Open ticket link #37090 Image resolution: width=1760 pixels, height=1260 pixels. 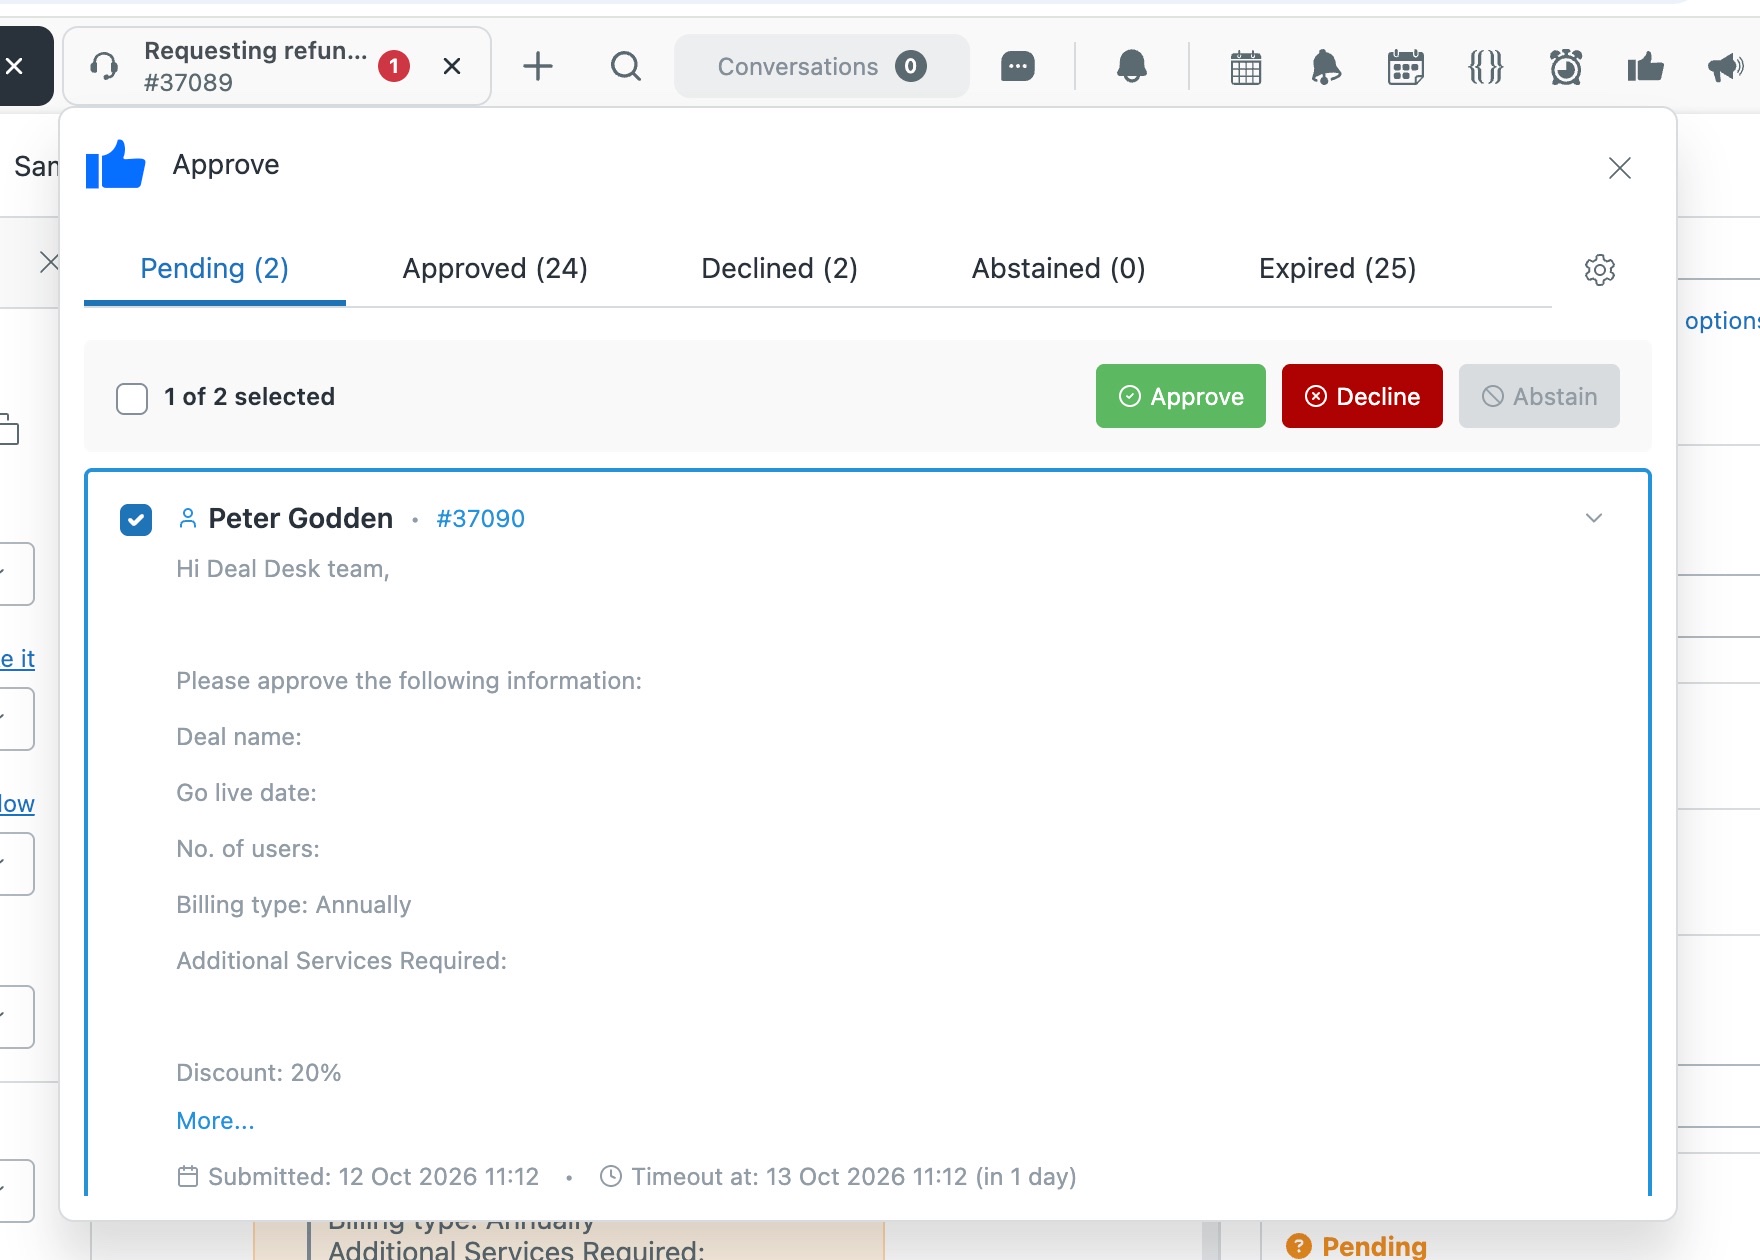(x=481, y=519)
